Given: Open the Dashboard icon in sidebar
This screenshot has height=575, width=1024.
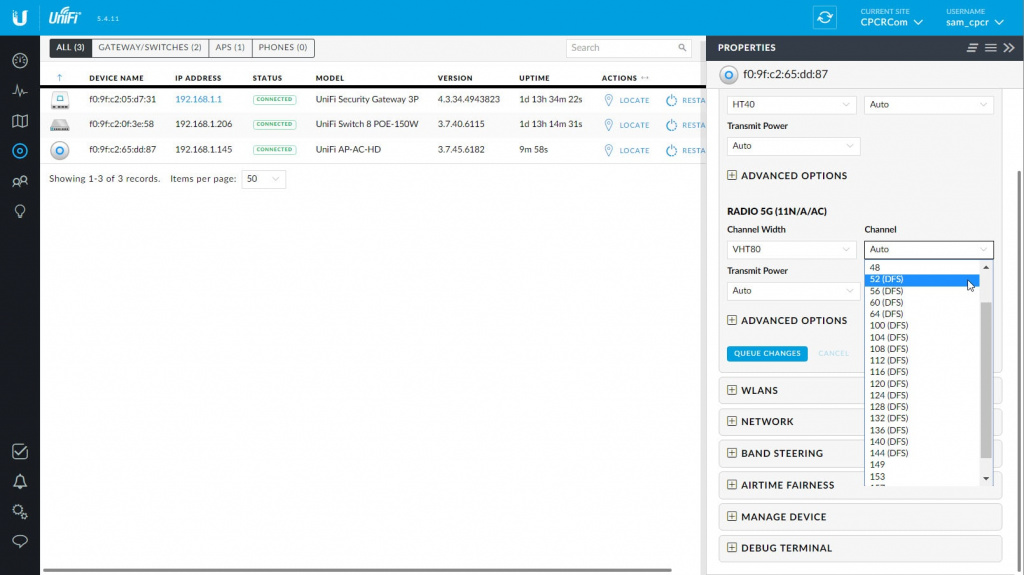Looking at the screenshot, I should coord(19,60).
